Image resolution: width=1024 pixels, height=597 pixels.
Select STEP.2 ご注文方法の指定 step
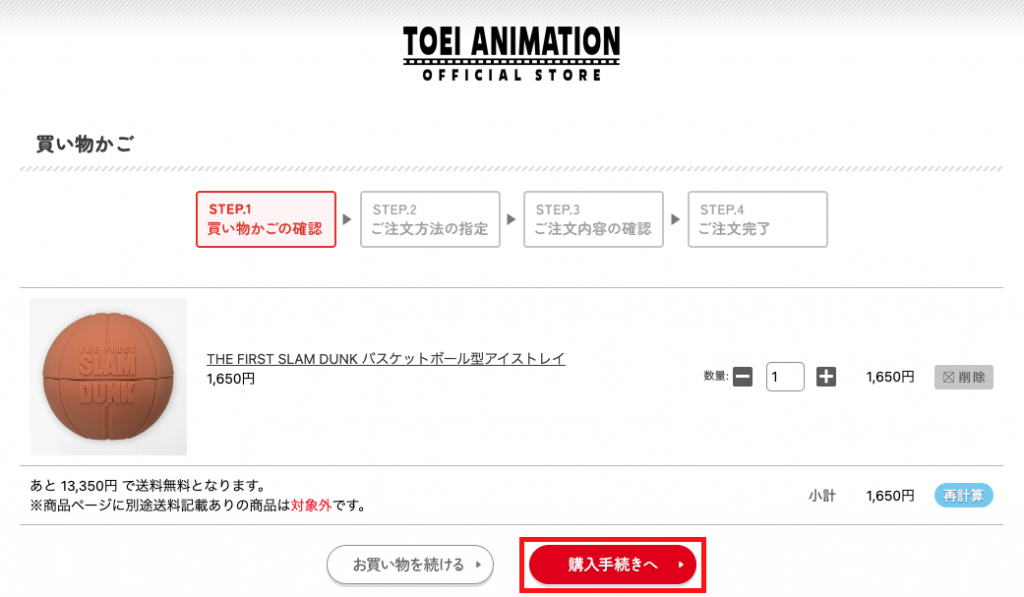tap(430, 219)
